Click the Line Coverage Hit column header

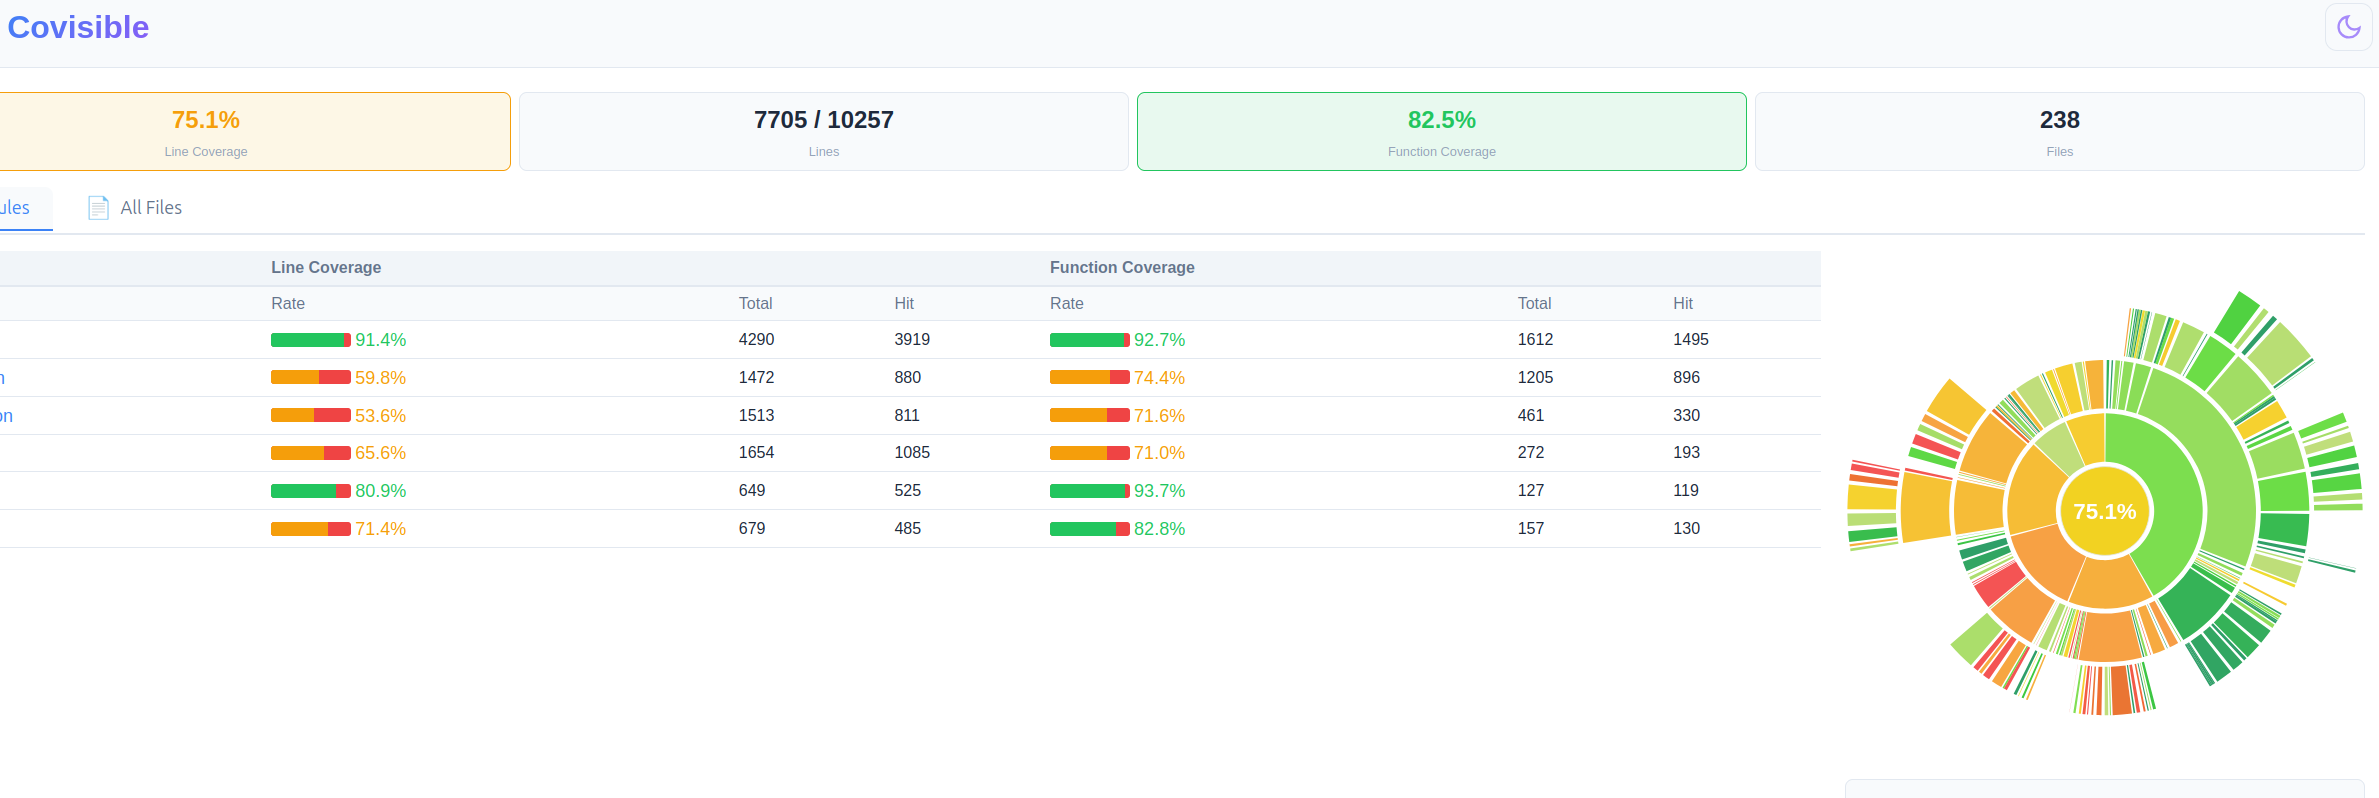tap(904, 303)
